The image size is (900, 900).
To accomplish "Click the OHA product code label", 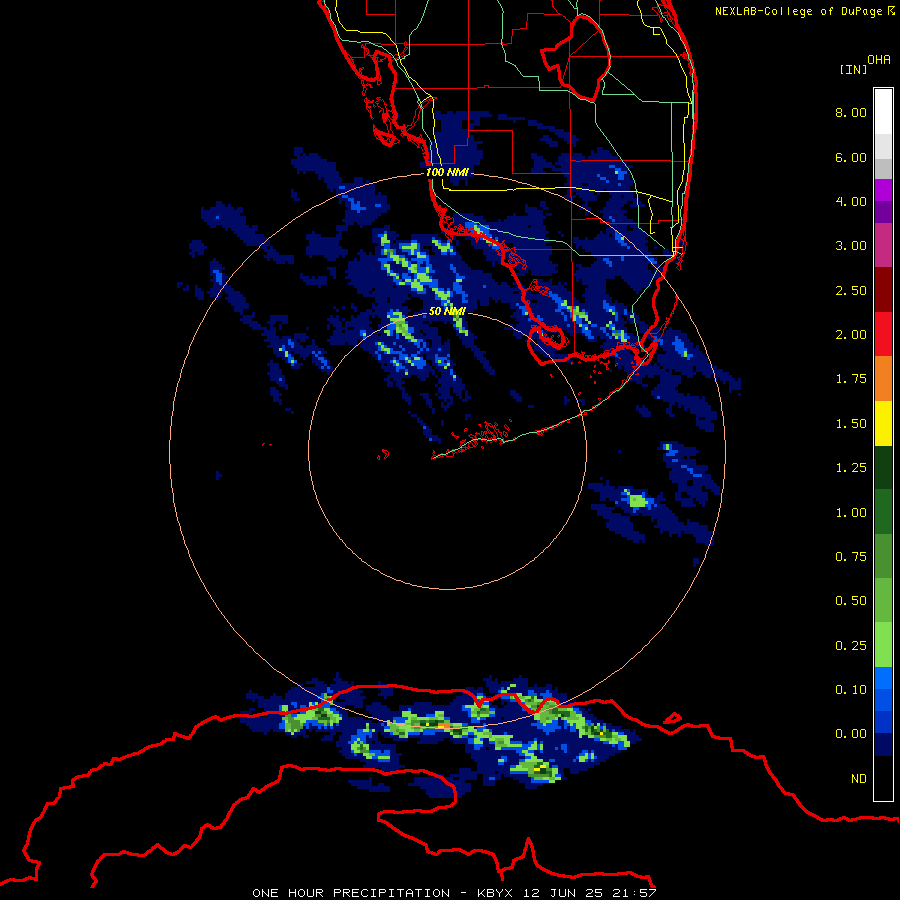I will click(x=879, y=60).
